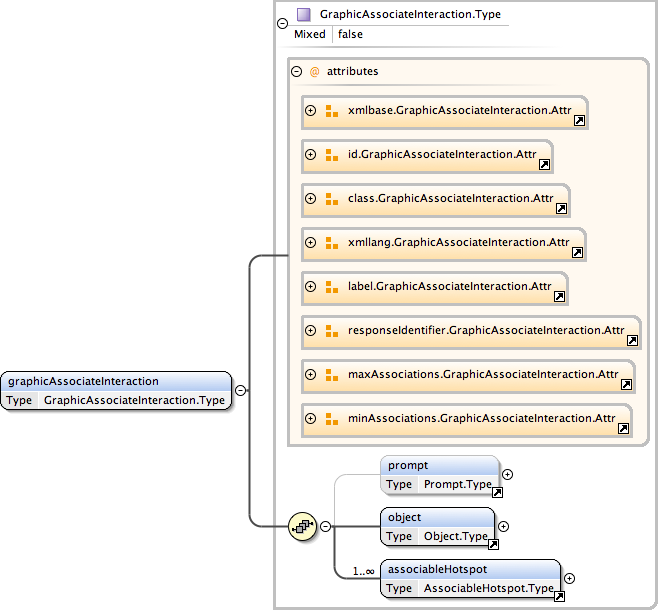
Task: Click the link arrow on responseIdentifier attribute
Action: tap(631, 341)
